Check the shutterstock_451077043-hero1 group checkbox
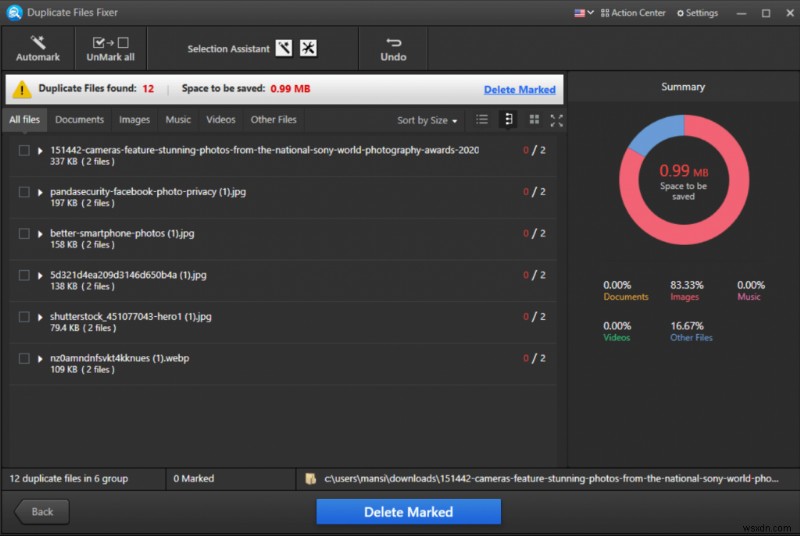The height and width of the screenshot is (536, 800). (x=24, y=317)
